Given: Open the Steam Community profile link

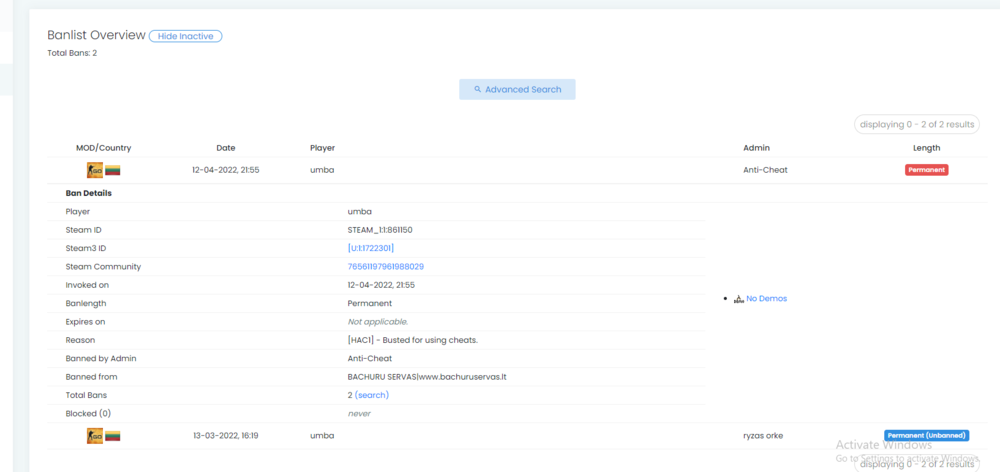Looking at the screenshot, I should coord(385,267).
